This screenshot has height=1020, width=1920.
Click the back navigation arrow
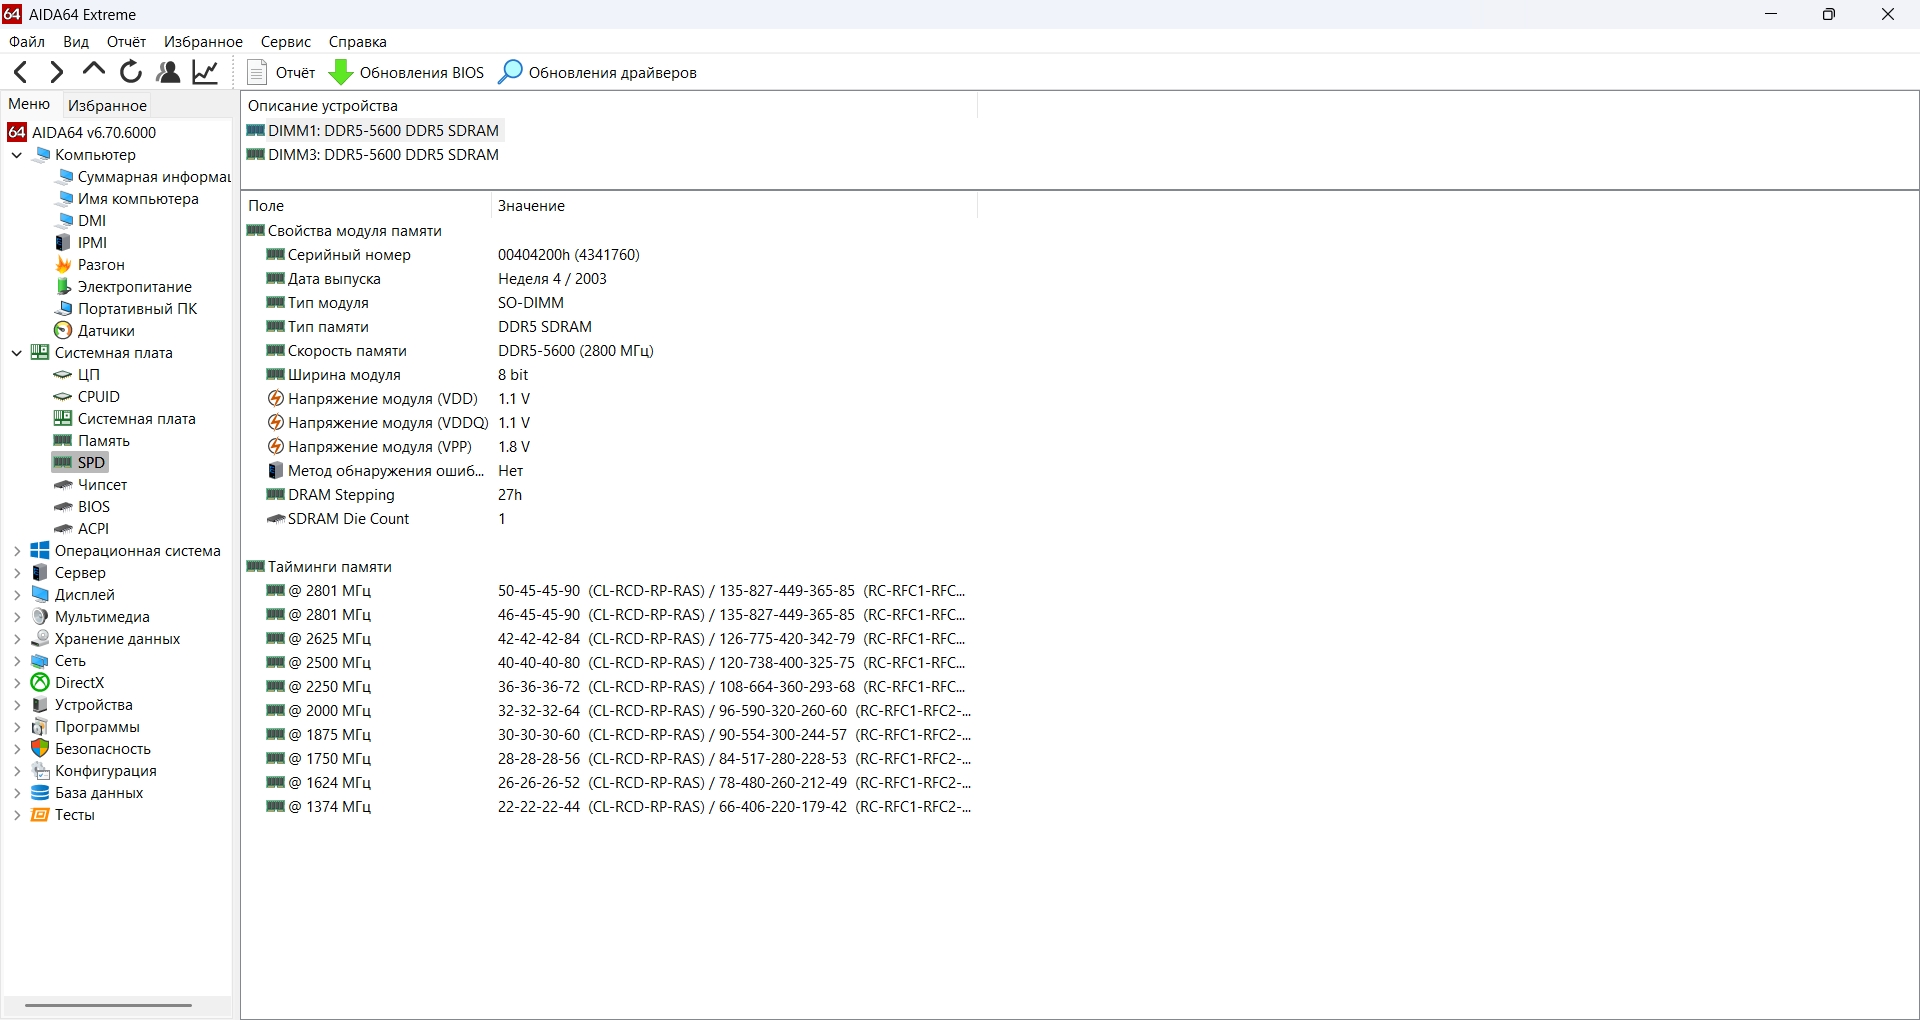click(21, 72)
